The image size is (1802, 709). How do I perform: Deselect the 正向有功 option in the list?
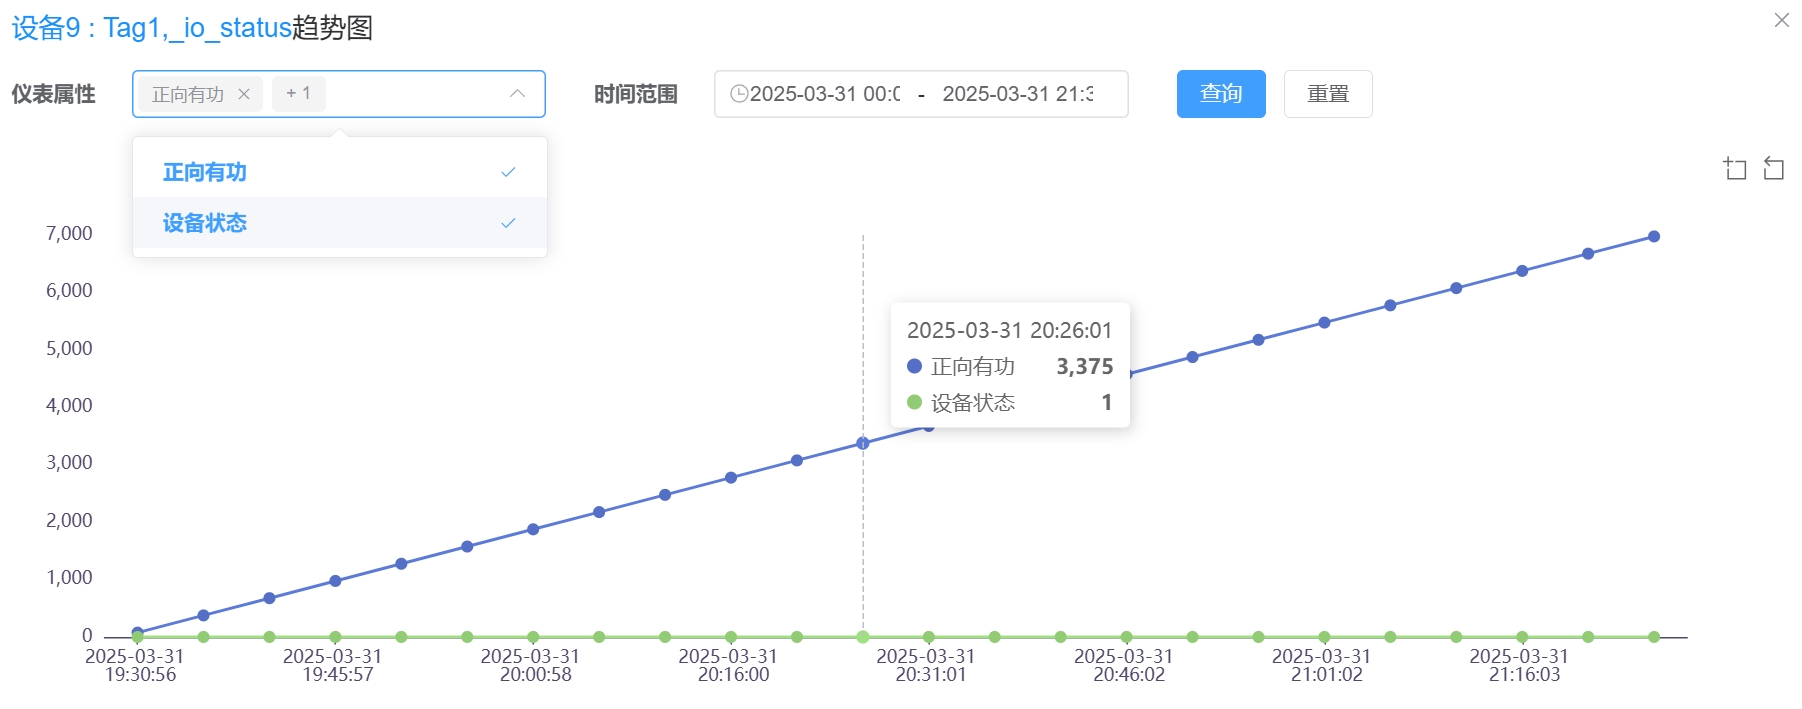[x=340, y=172]
